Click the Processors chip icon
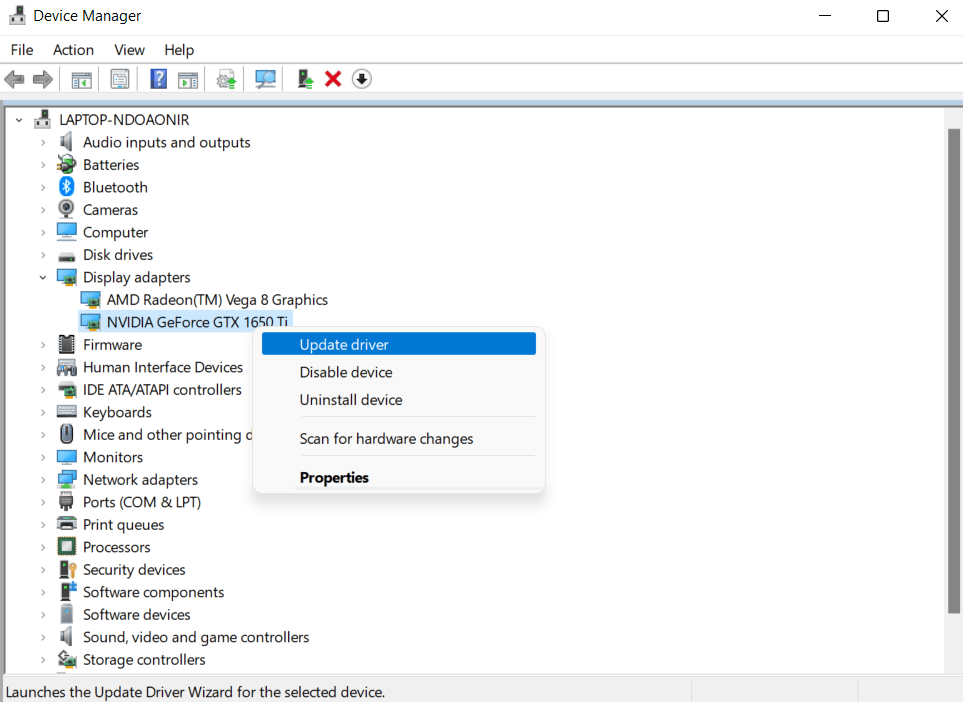 tap(66, 547)
